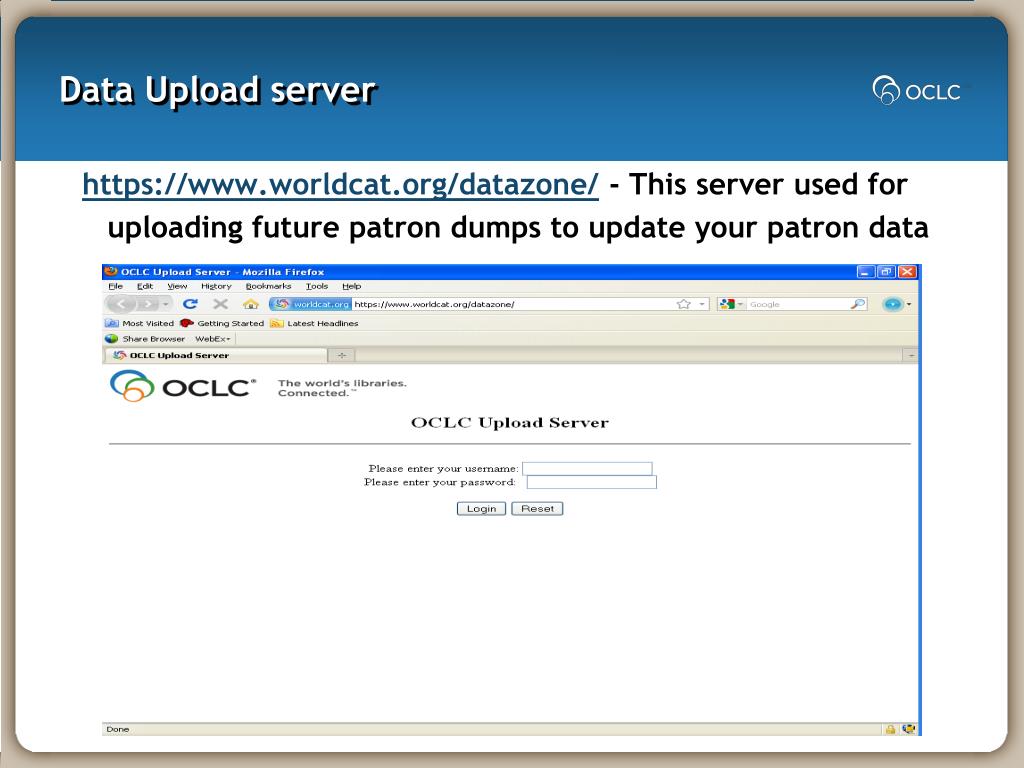The width and height of the screenshot is (1024, 768).
Task: Open dropdown arrow beside blue round icon
Action: pyautogui.click(x=908, y=304)
